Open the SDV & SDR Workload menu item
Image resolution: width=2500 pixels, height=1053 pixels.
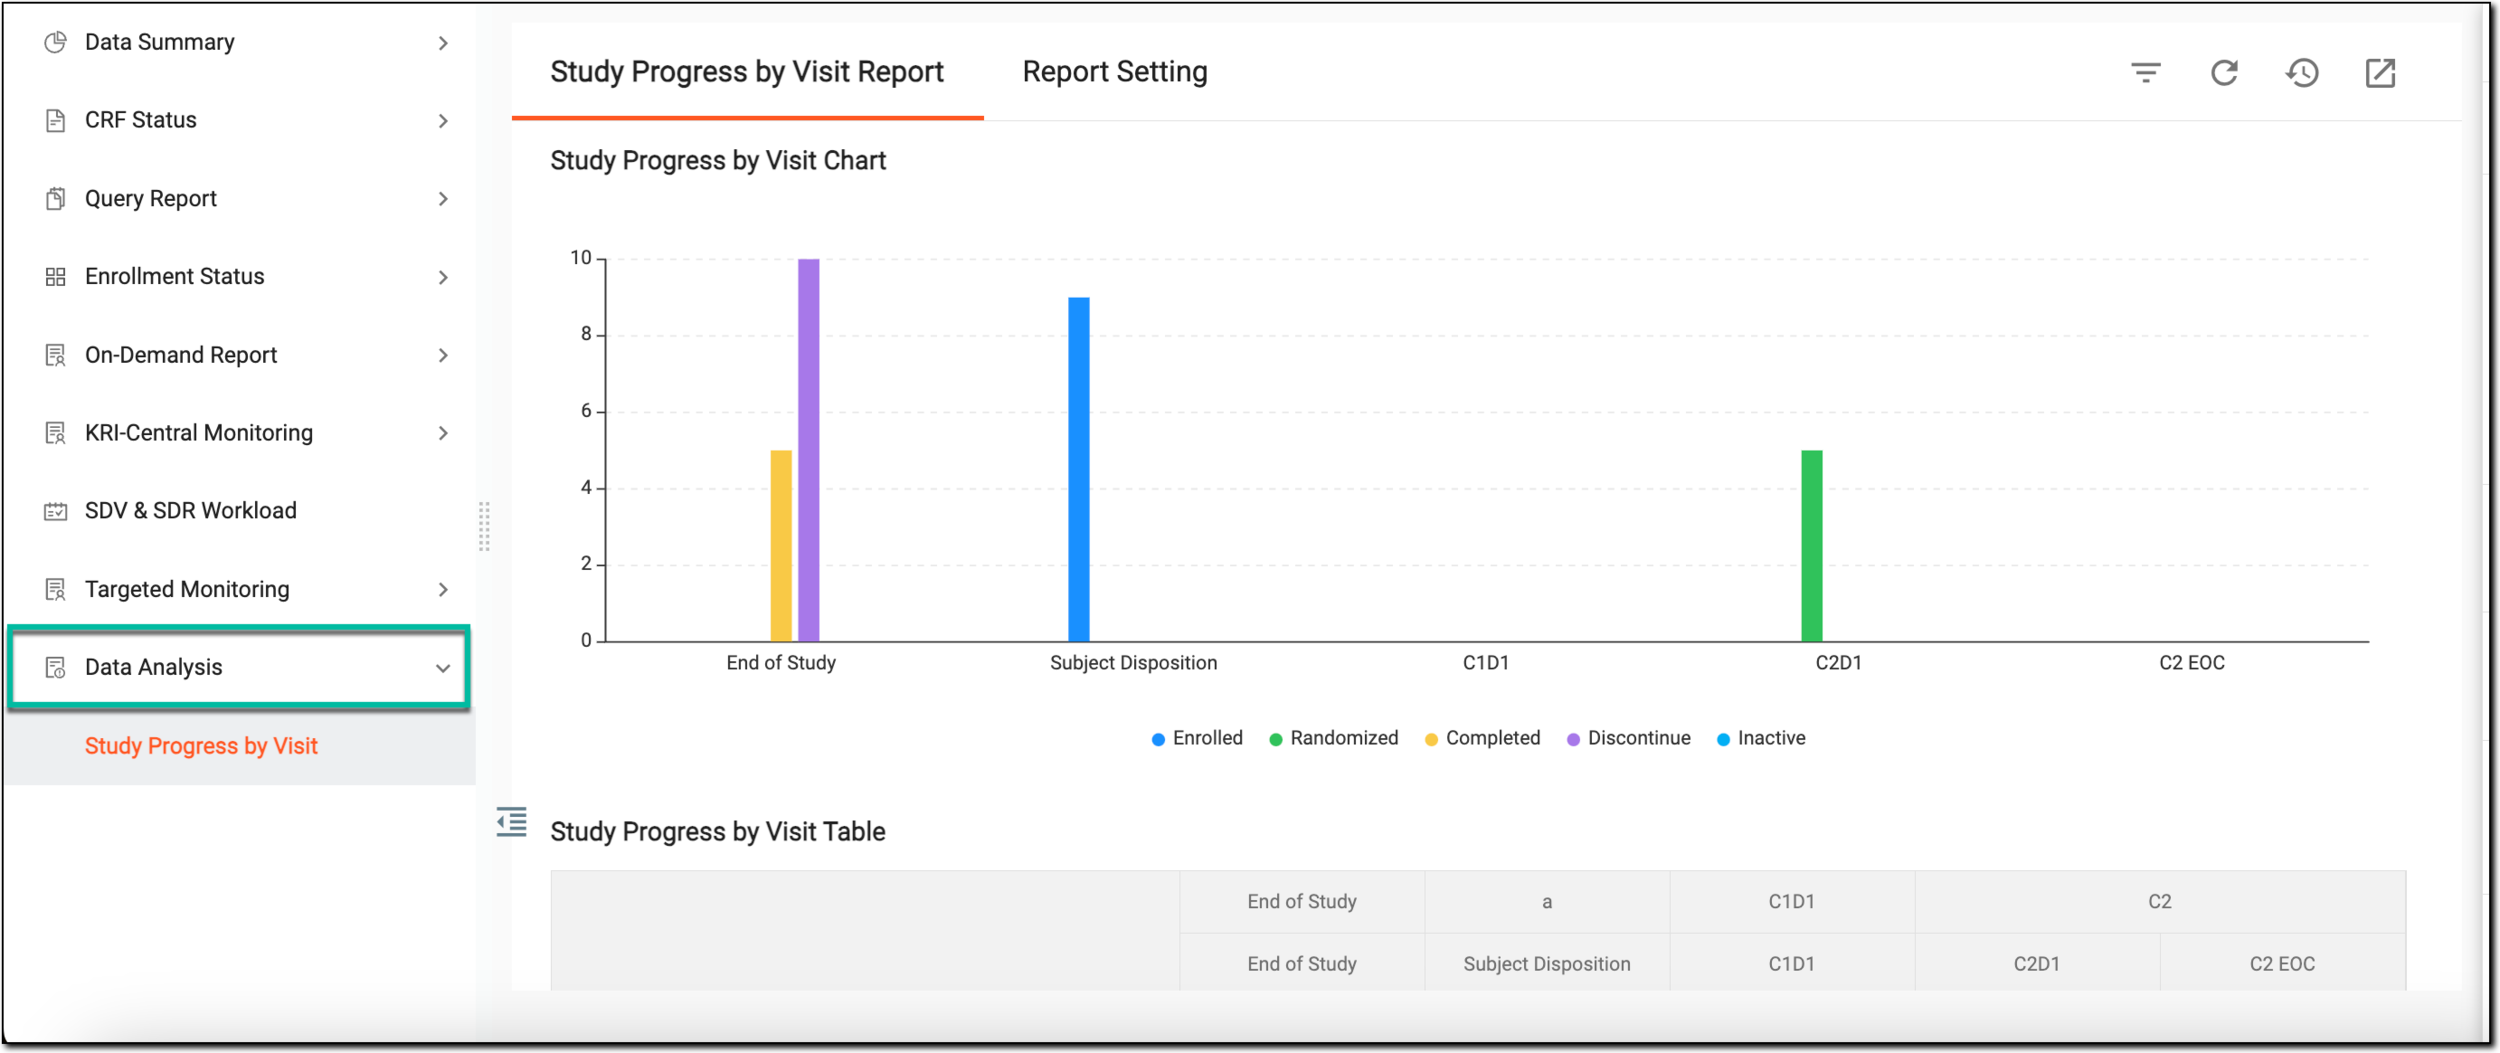240,511
